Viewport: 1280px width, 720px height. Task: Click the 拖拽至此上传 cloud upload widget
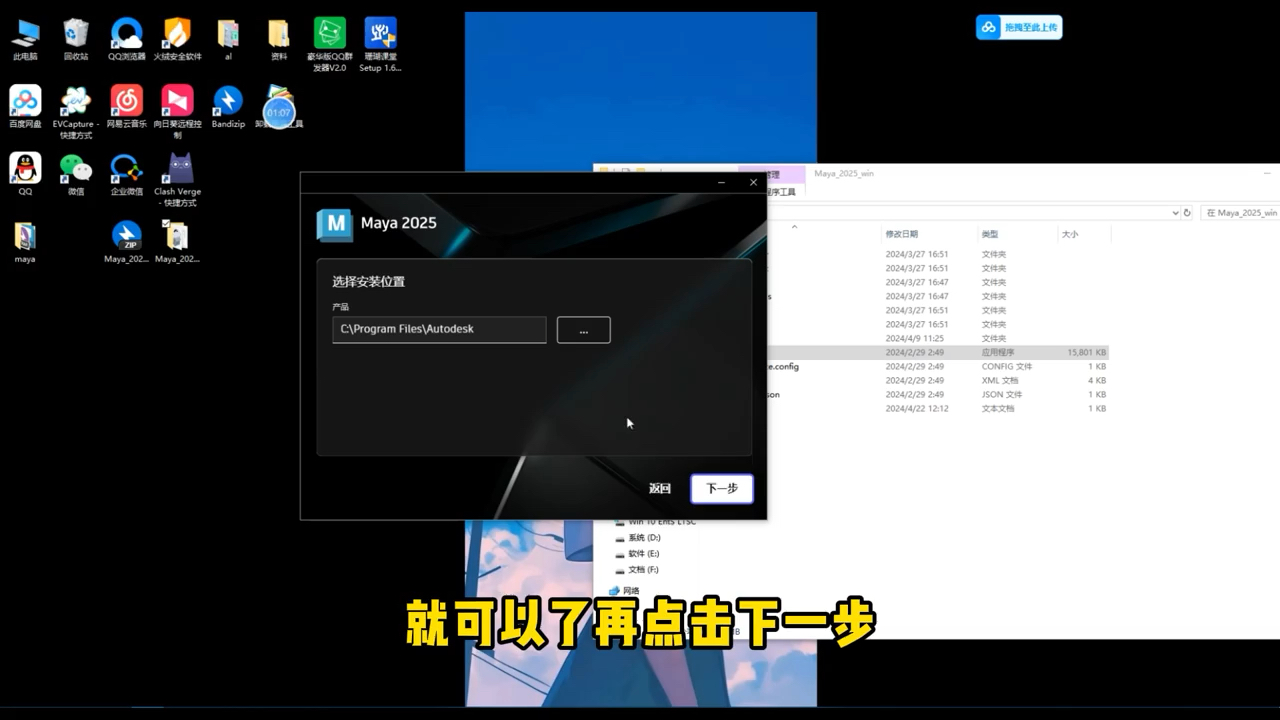pos(1019,27)
